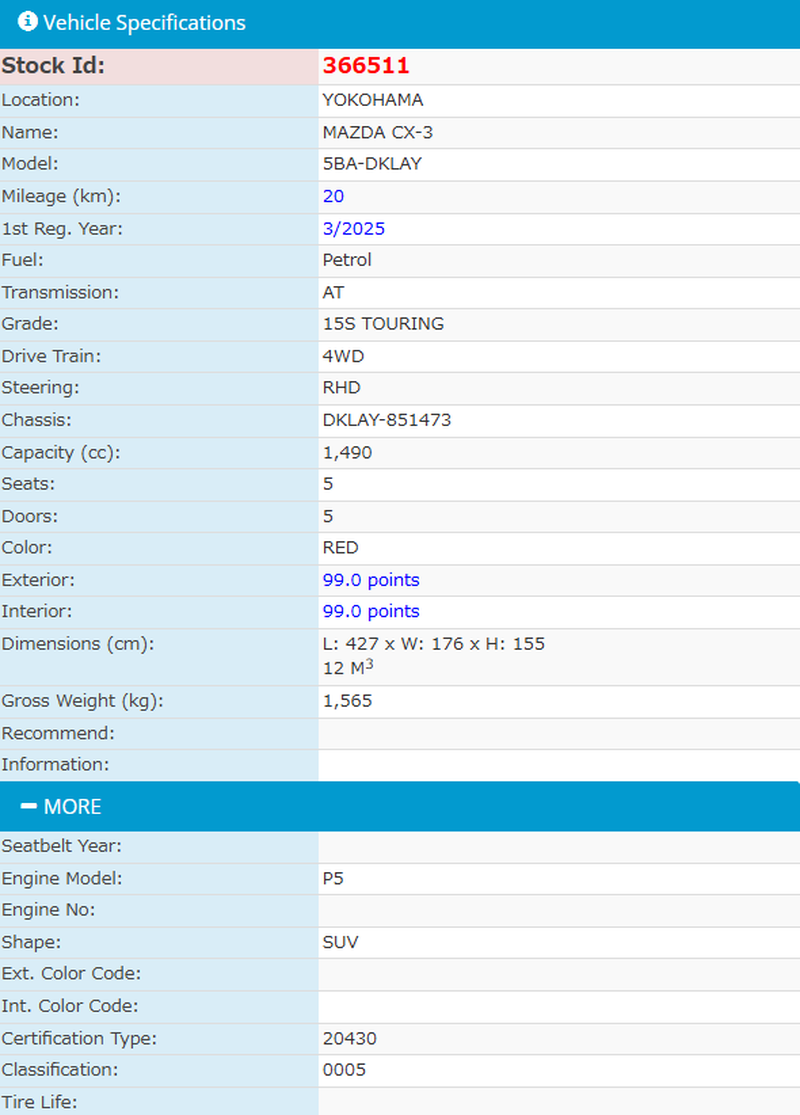Click classification value 0005
800x1115 pixels.
(344, 1070)
